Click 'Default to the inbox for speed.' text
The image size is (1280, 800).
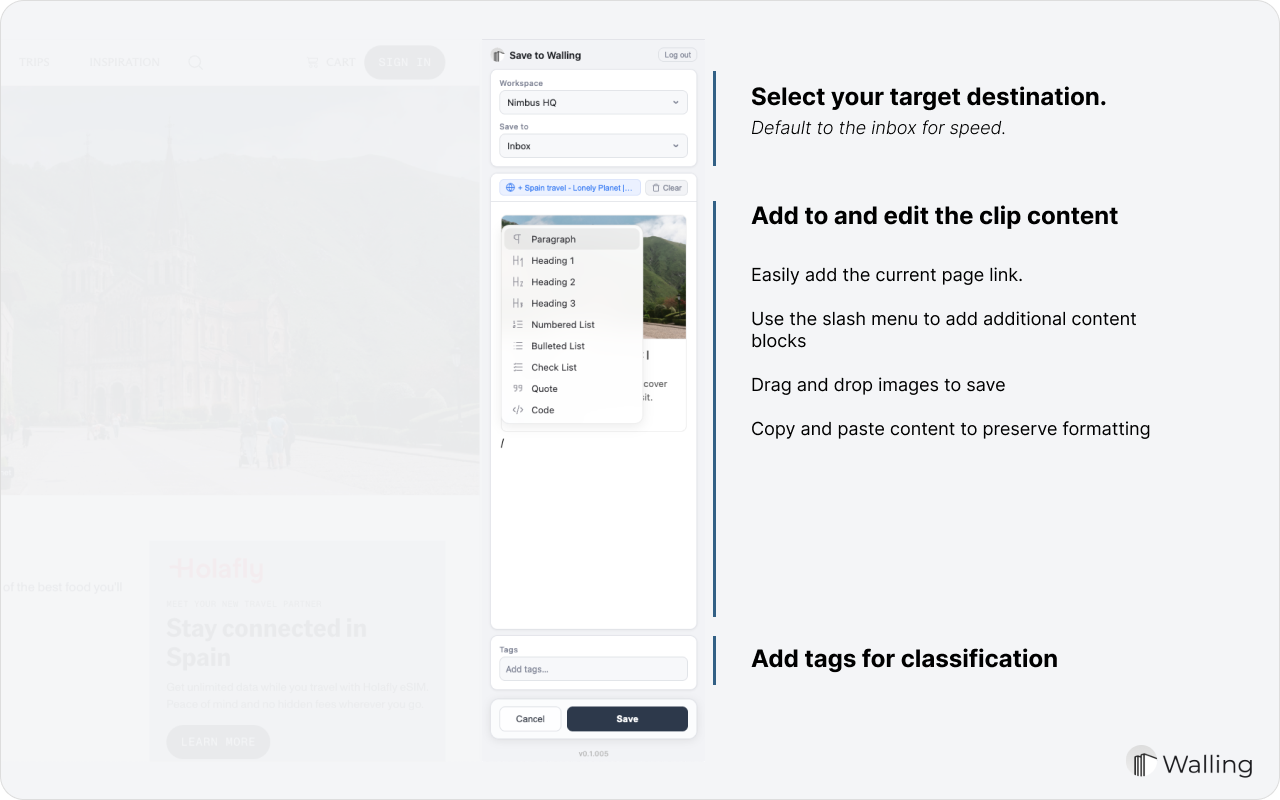coord(878,128)
